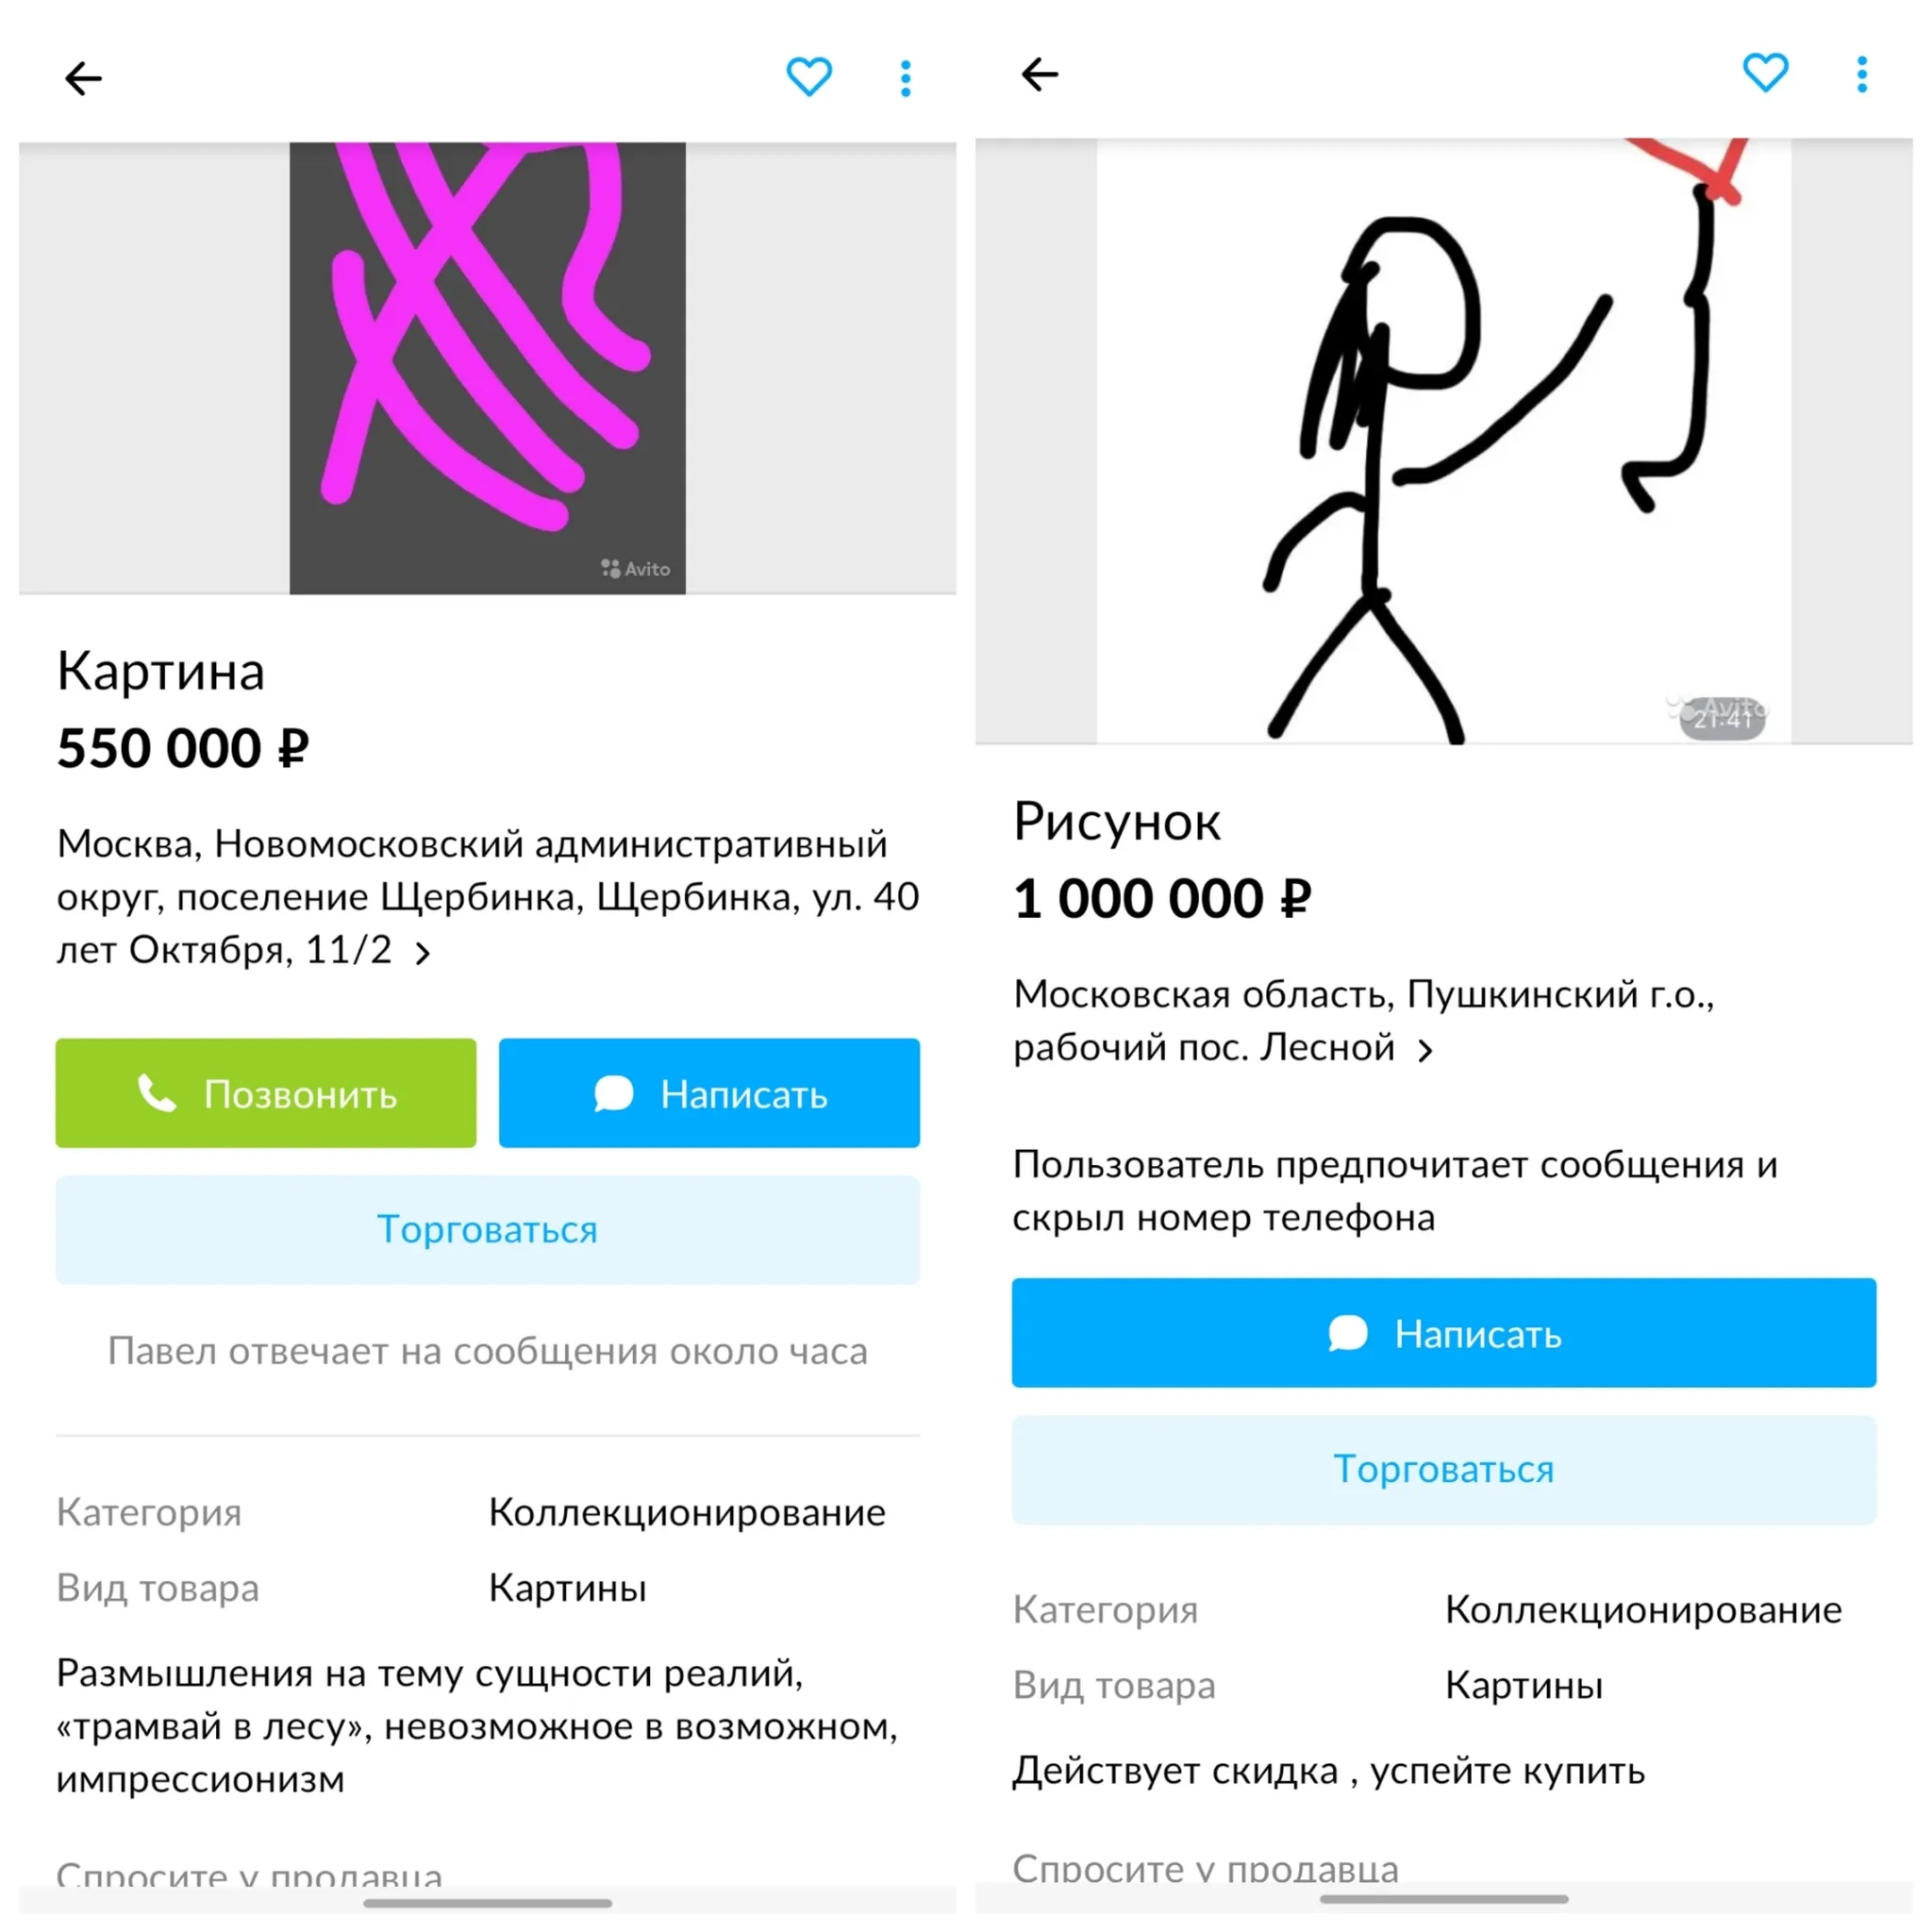The image size is (1932, 1932).
Task: Tap Торговаться under the 1 000 000 ₽ listing
Action: (x=1444, y=1470)
